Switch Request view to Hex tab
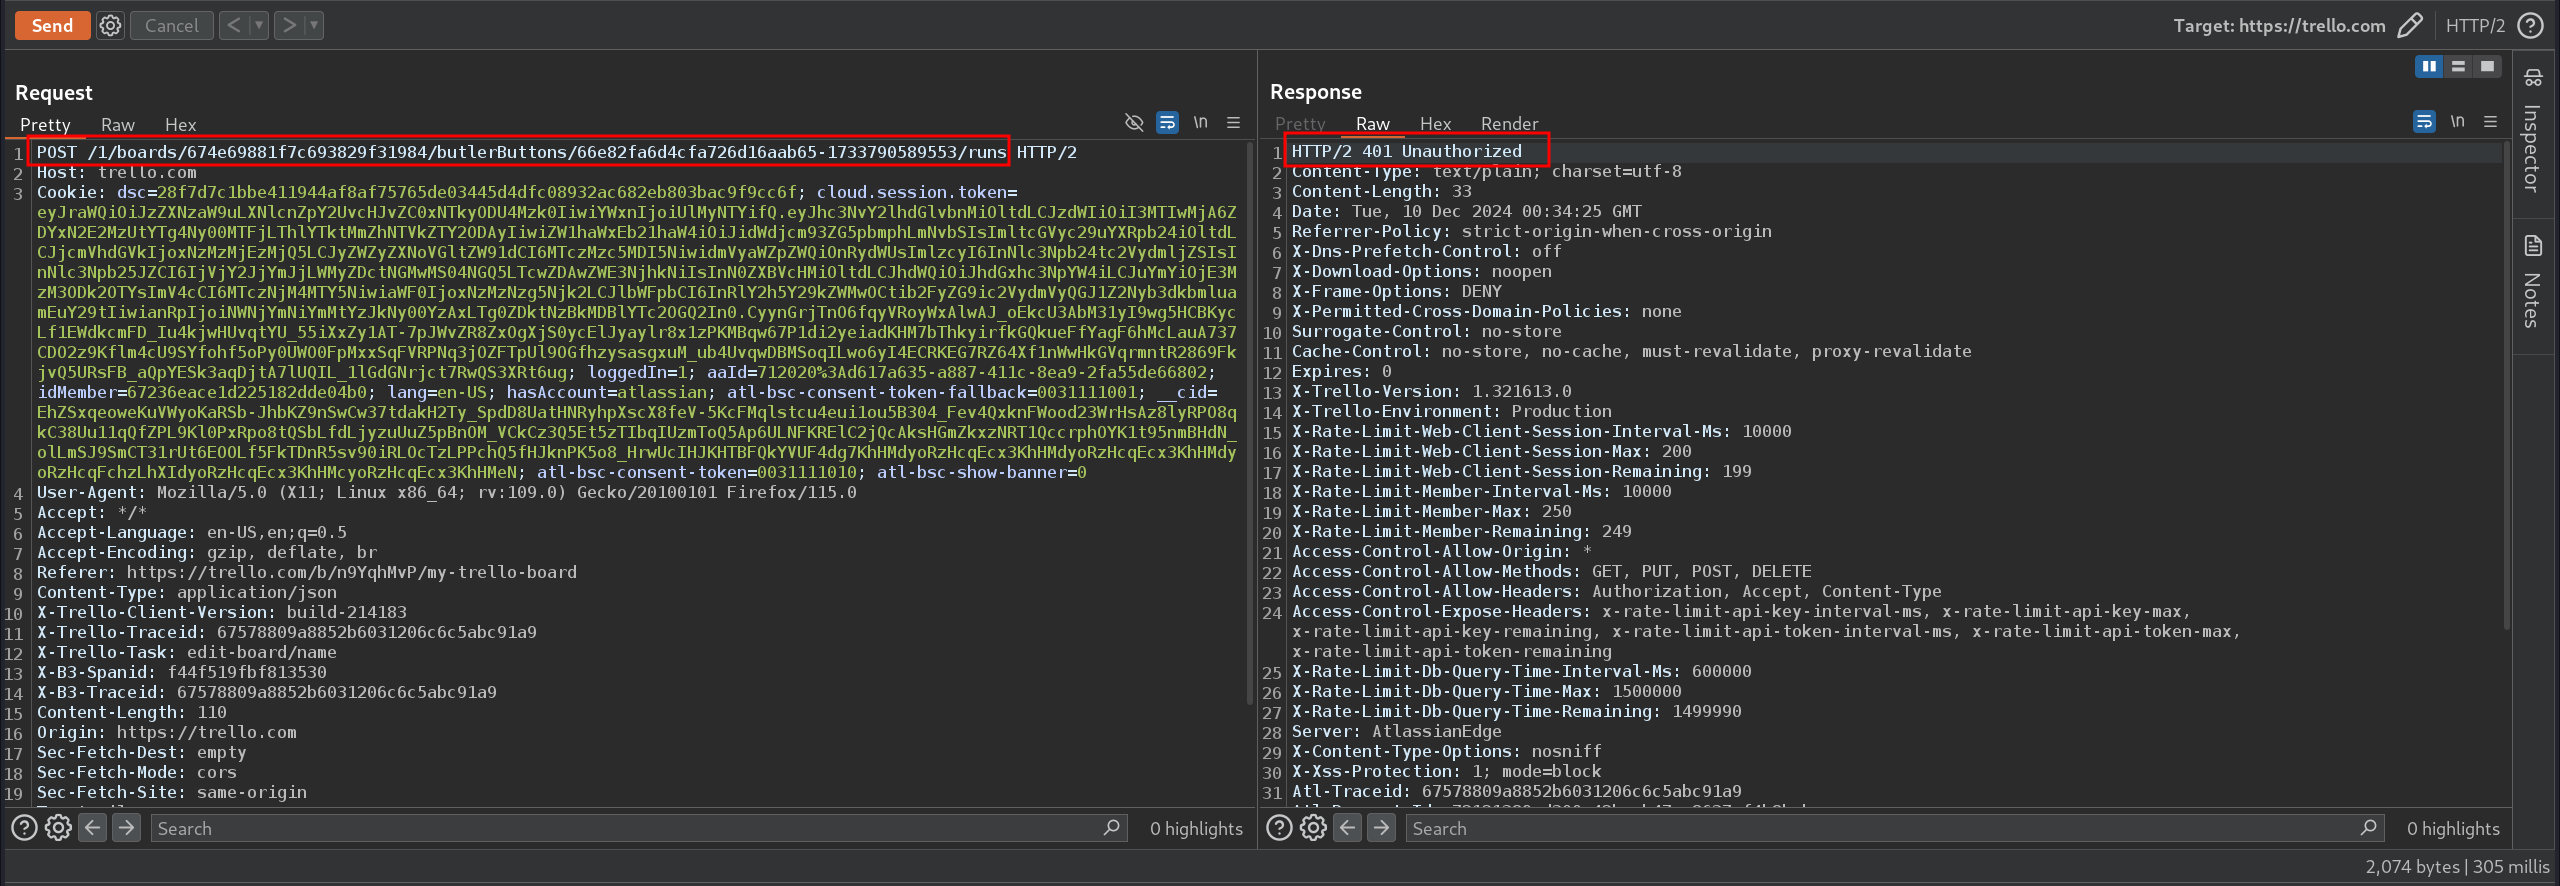Image resolution: width=2560 pixels, height=886 pixels. pyautogui.click(x=181, y=125)
